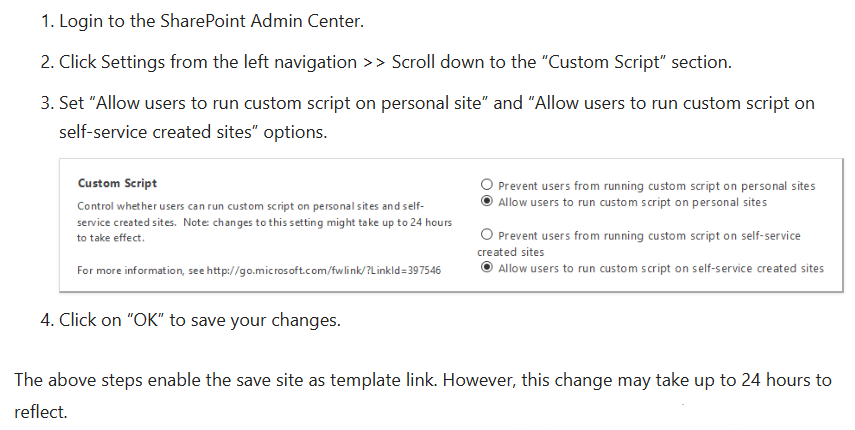Click the label "Allow users to run custom script on self-service created sites"

tap(661, 268)
